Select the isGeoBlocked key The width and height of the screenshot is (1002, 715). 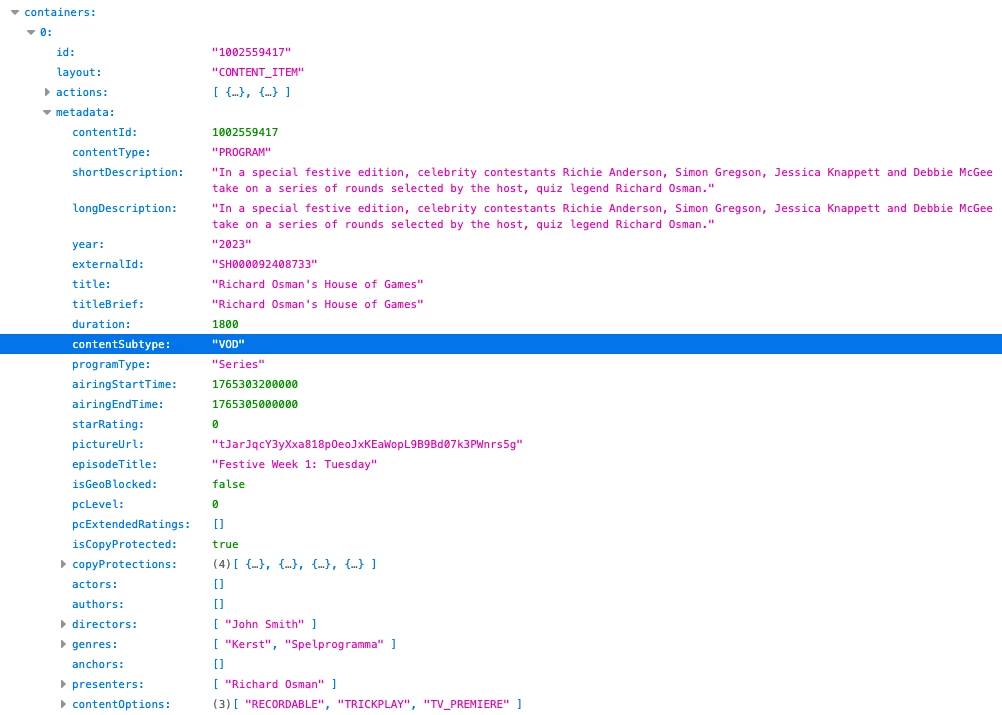point(114,484)
